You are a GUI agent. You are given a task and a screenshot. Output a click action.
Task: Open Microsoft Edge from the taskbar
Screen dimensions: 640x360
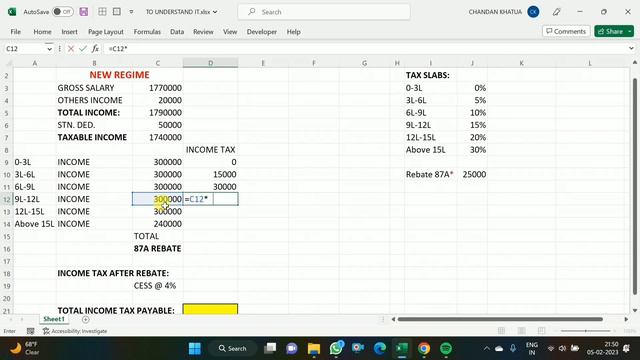coord(380,348)
